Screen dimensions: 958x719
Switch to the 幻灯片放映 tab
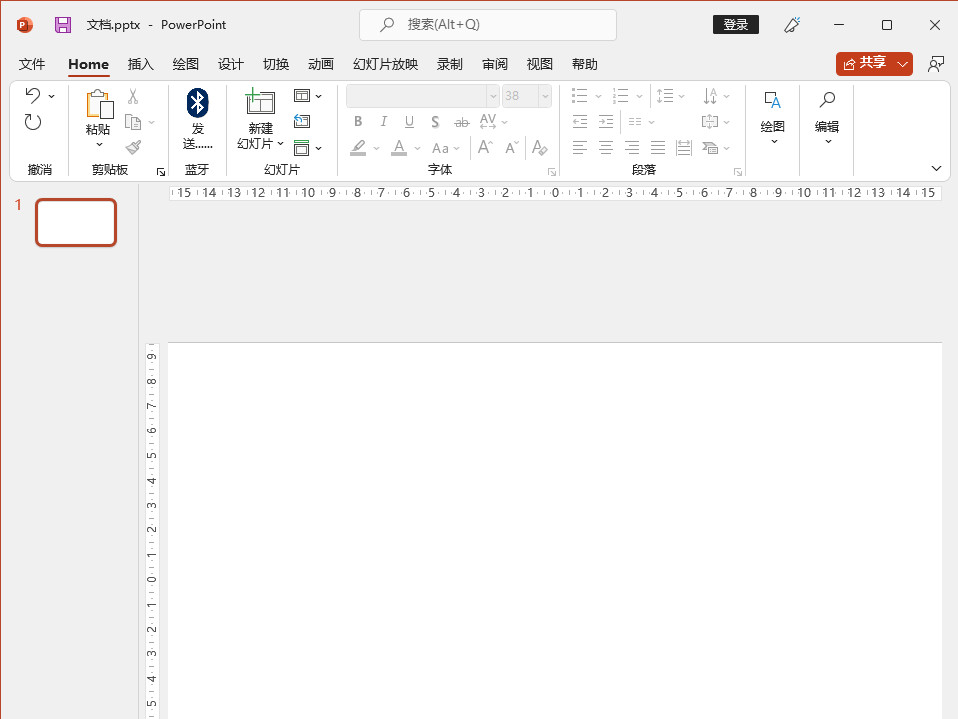click(386, 64)
